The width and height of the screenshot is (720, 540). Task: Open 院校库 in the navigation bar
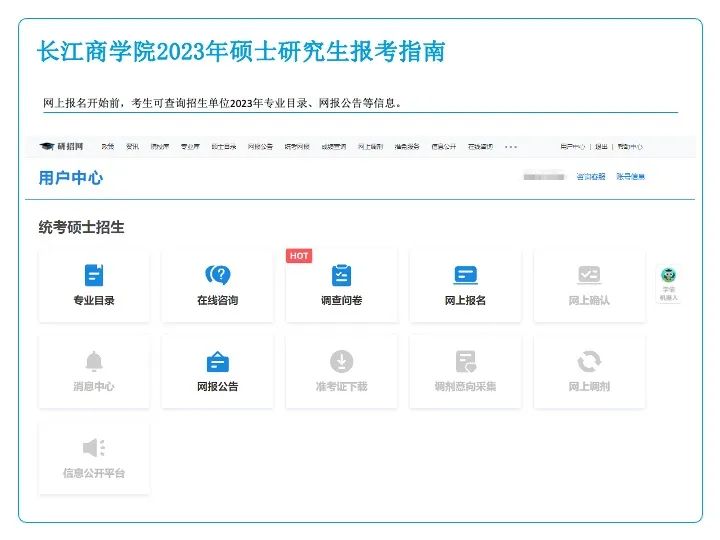click(x=160, y=146)
